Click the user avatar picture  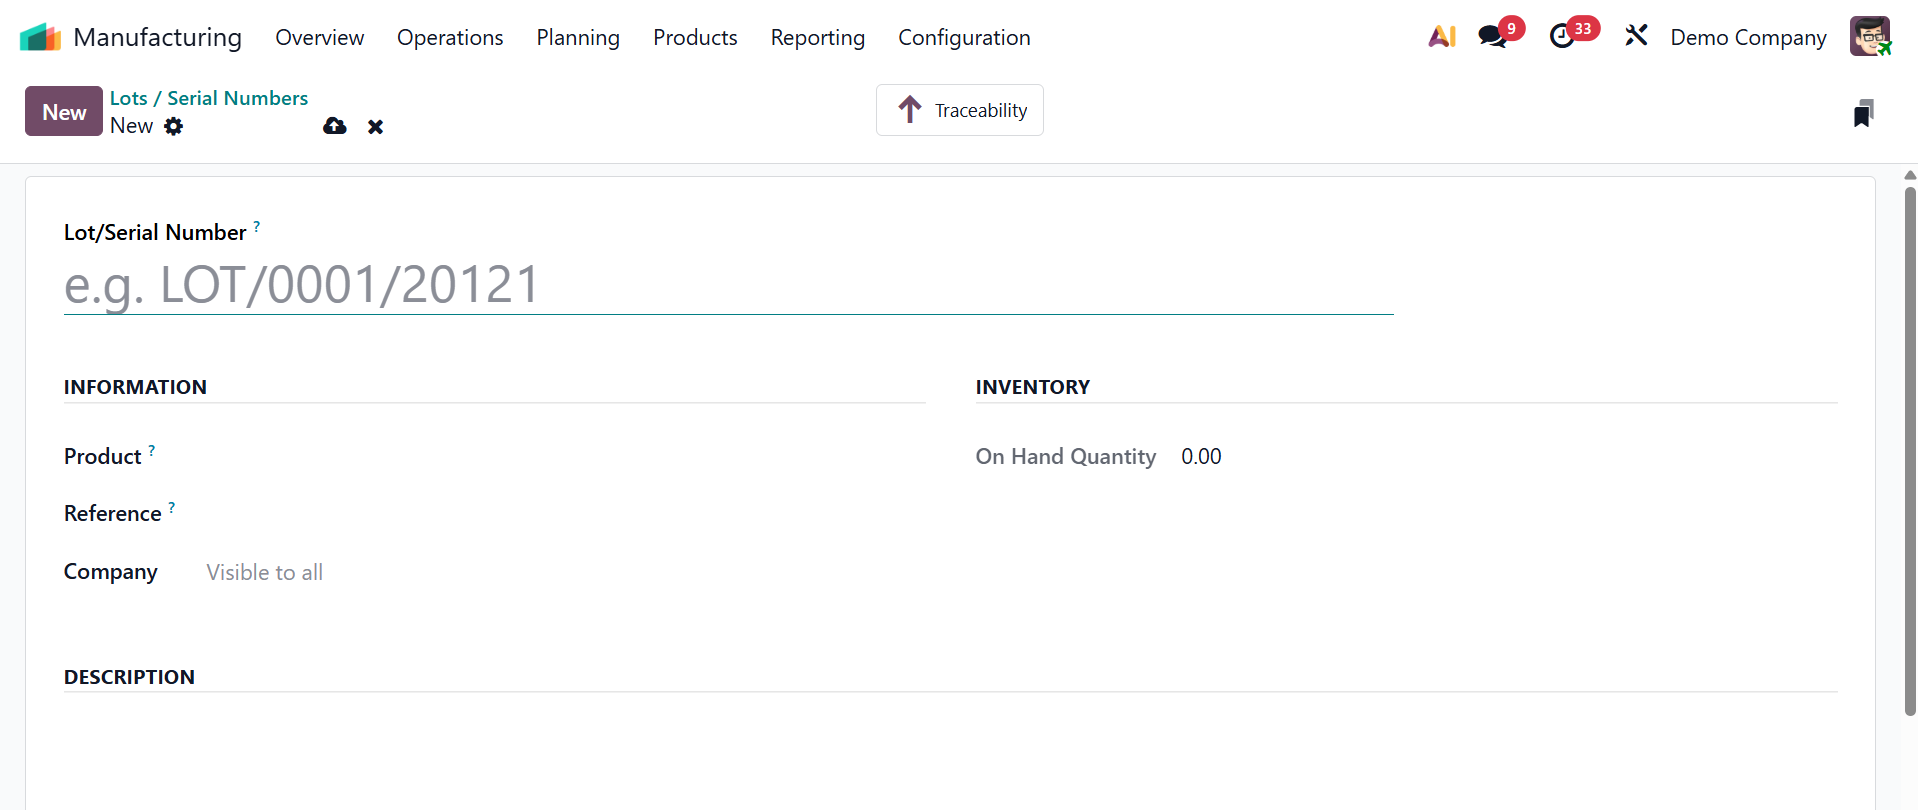[1869, 37]
